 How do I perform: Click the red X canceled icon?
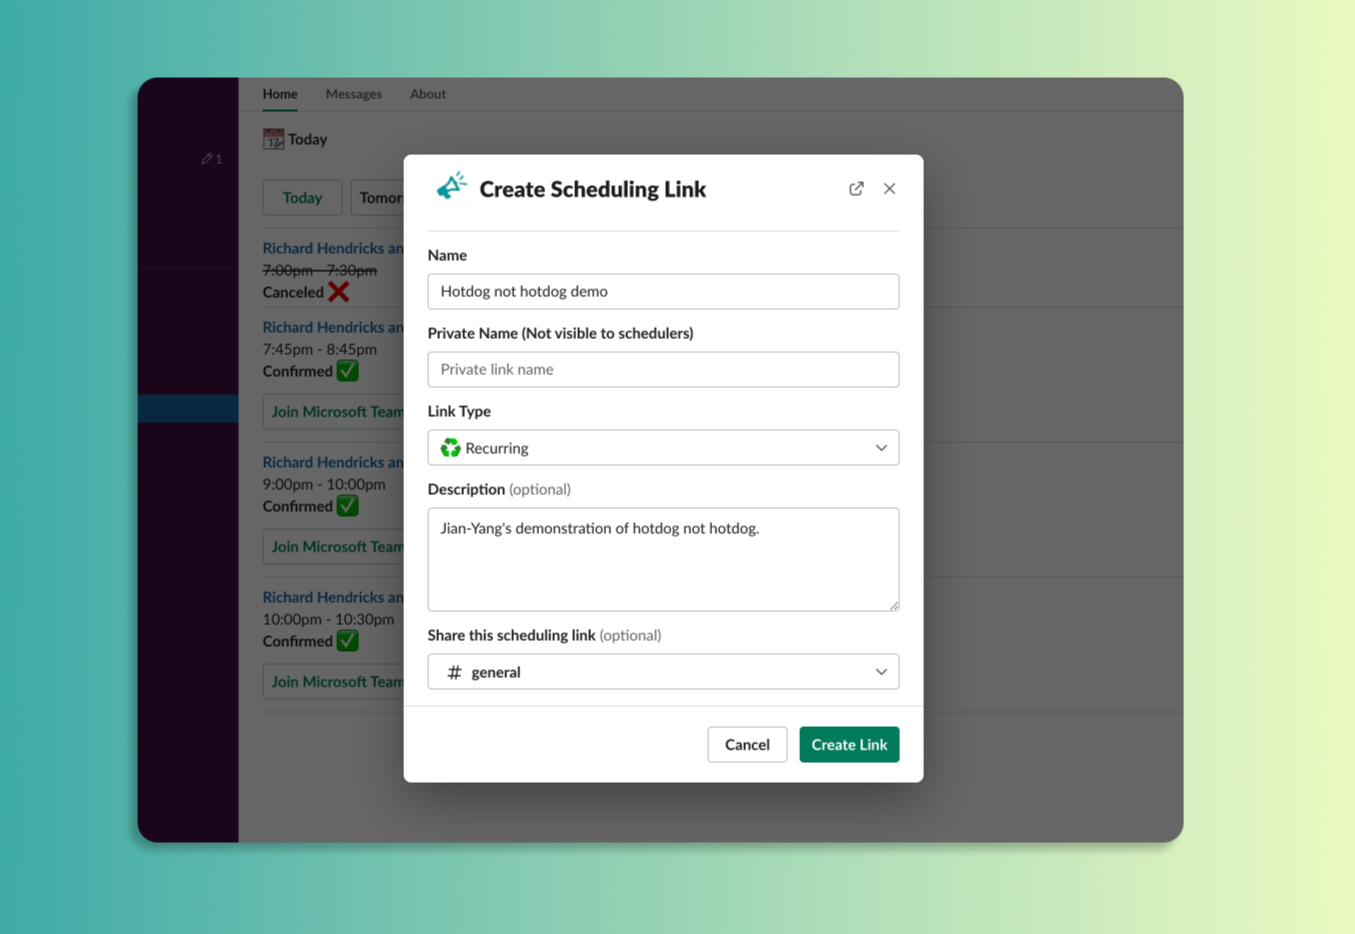[x=339, y=292]
